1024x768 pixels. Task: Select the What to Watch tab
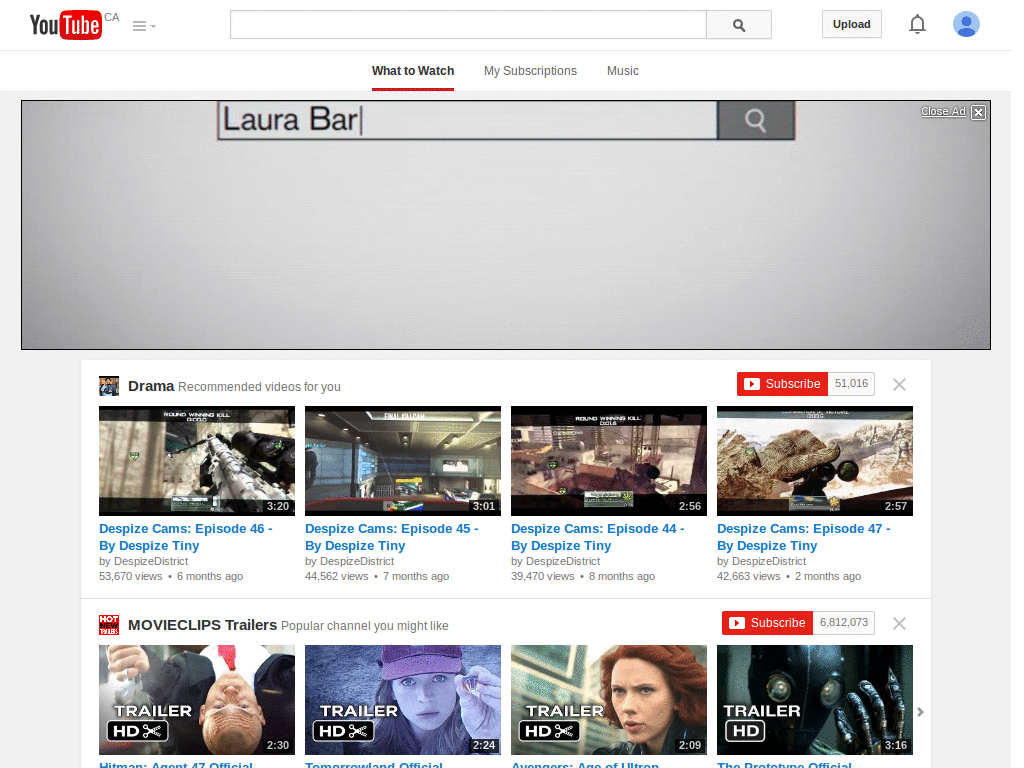click(413, 71)
